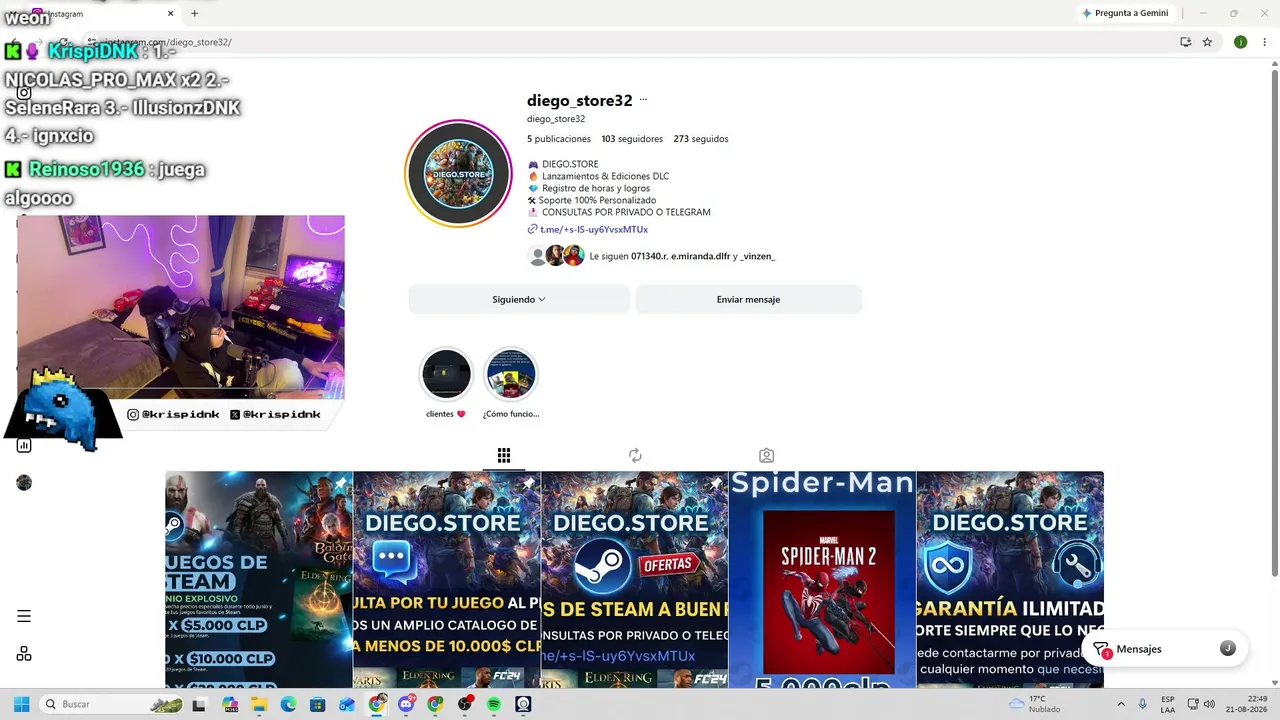1280x720 pixels.
Task: Click the taskbar Buscar search box
Action: [x=112, y=704]
